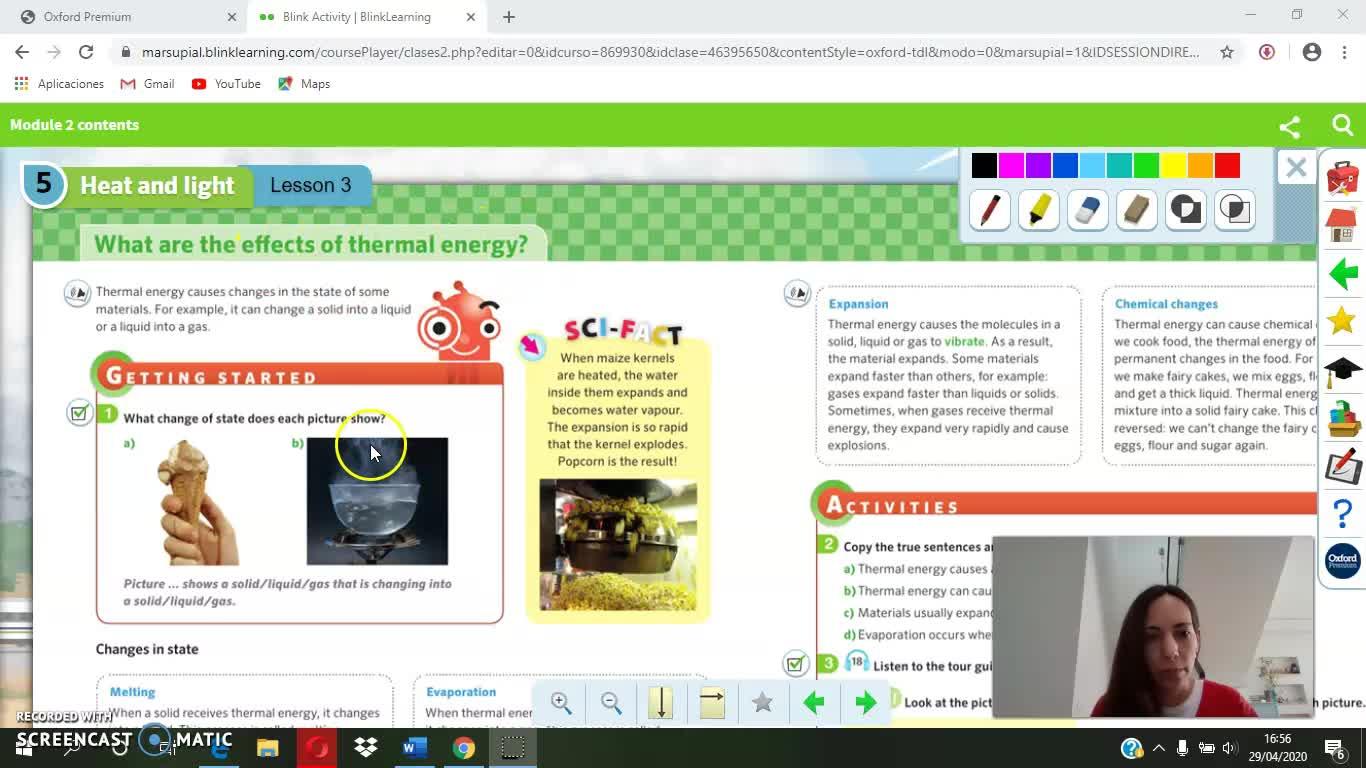Pick the magenta color swatch
The height and width of the screenshot is (768, 1366).
tap(1011, 165)
